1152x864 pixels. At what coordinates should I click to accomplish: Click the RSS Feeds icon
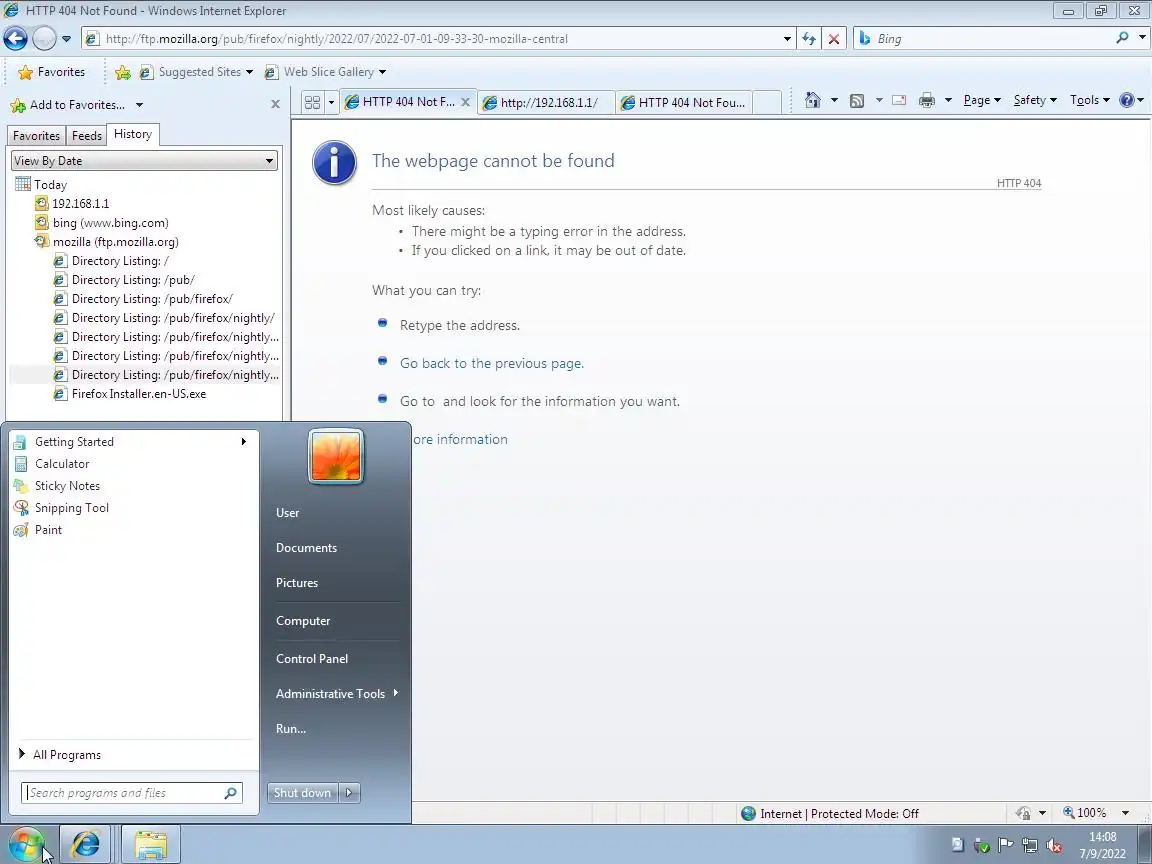click(857, 101)
